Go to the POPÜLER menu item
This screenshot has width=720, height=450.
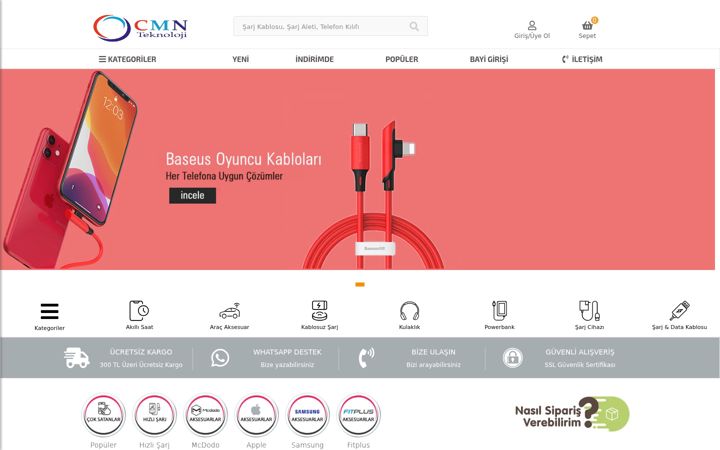[x=402, y=59]
